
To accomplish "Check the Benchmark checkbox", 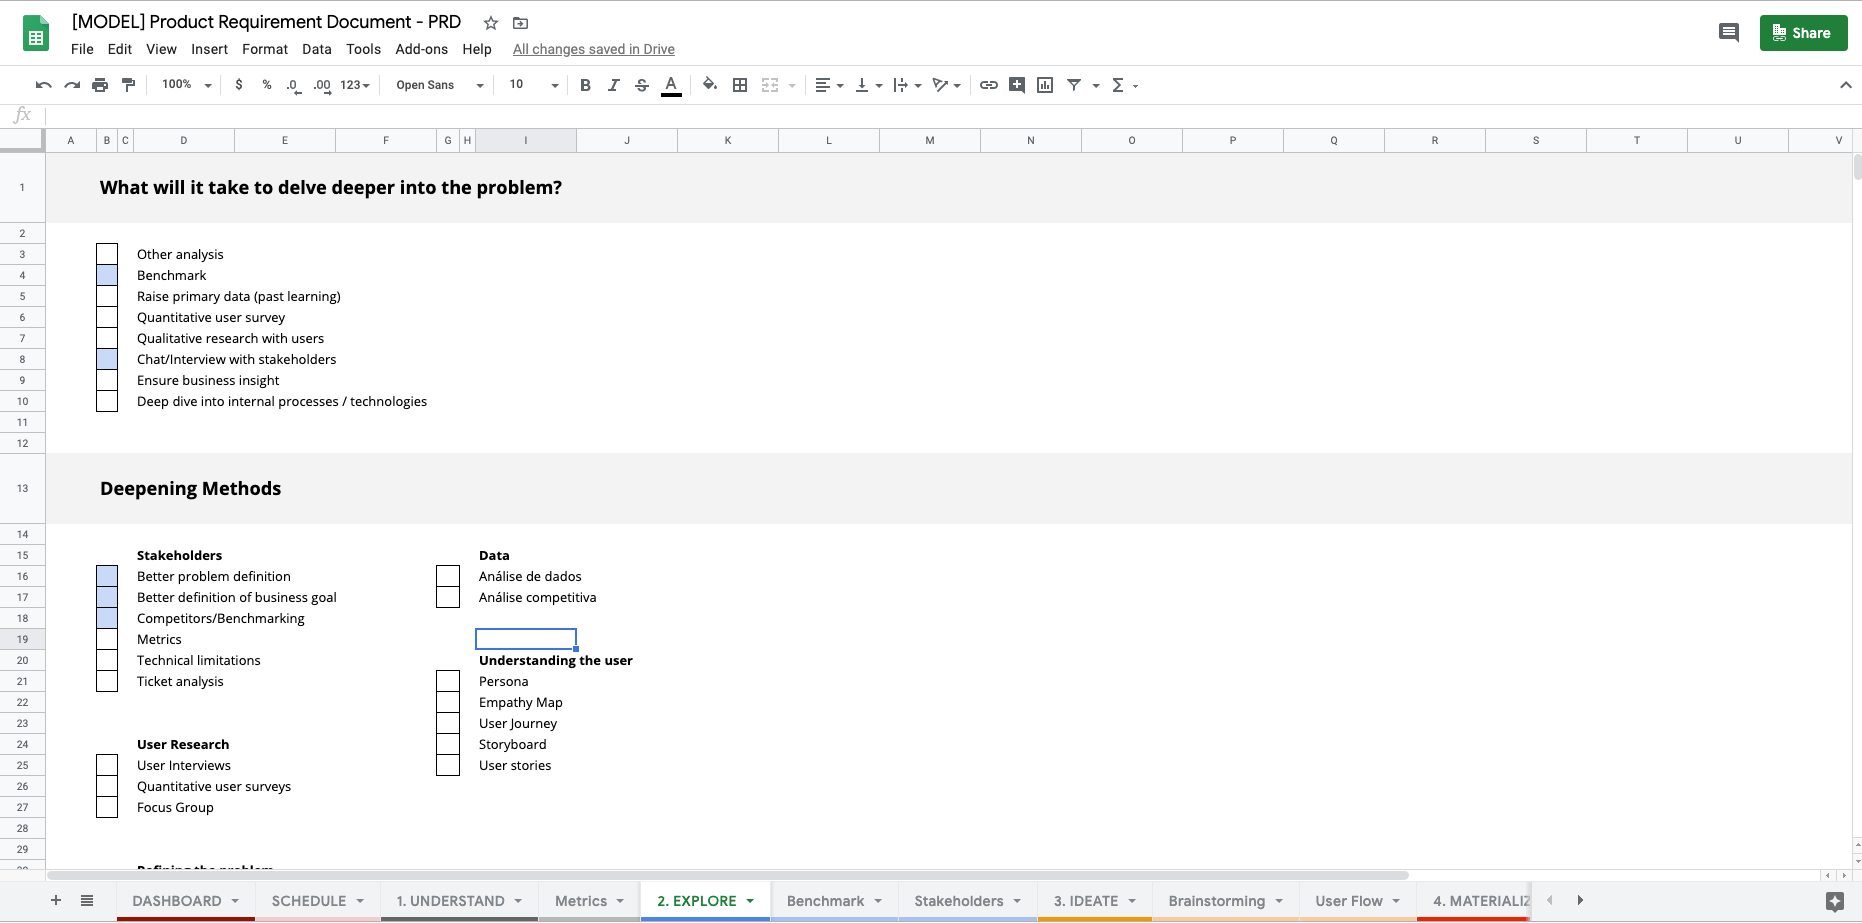I will (107, 275).
